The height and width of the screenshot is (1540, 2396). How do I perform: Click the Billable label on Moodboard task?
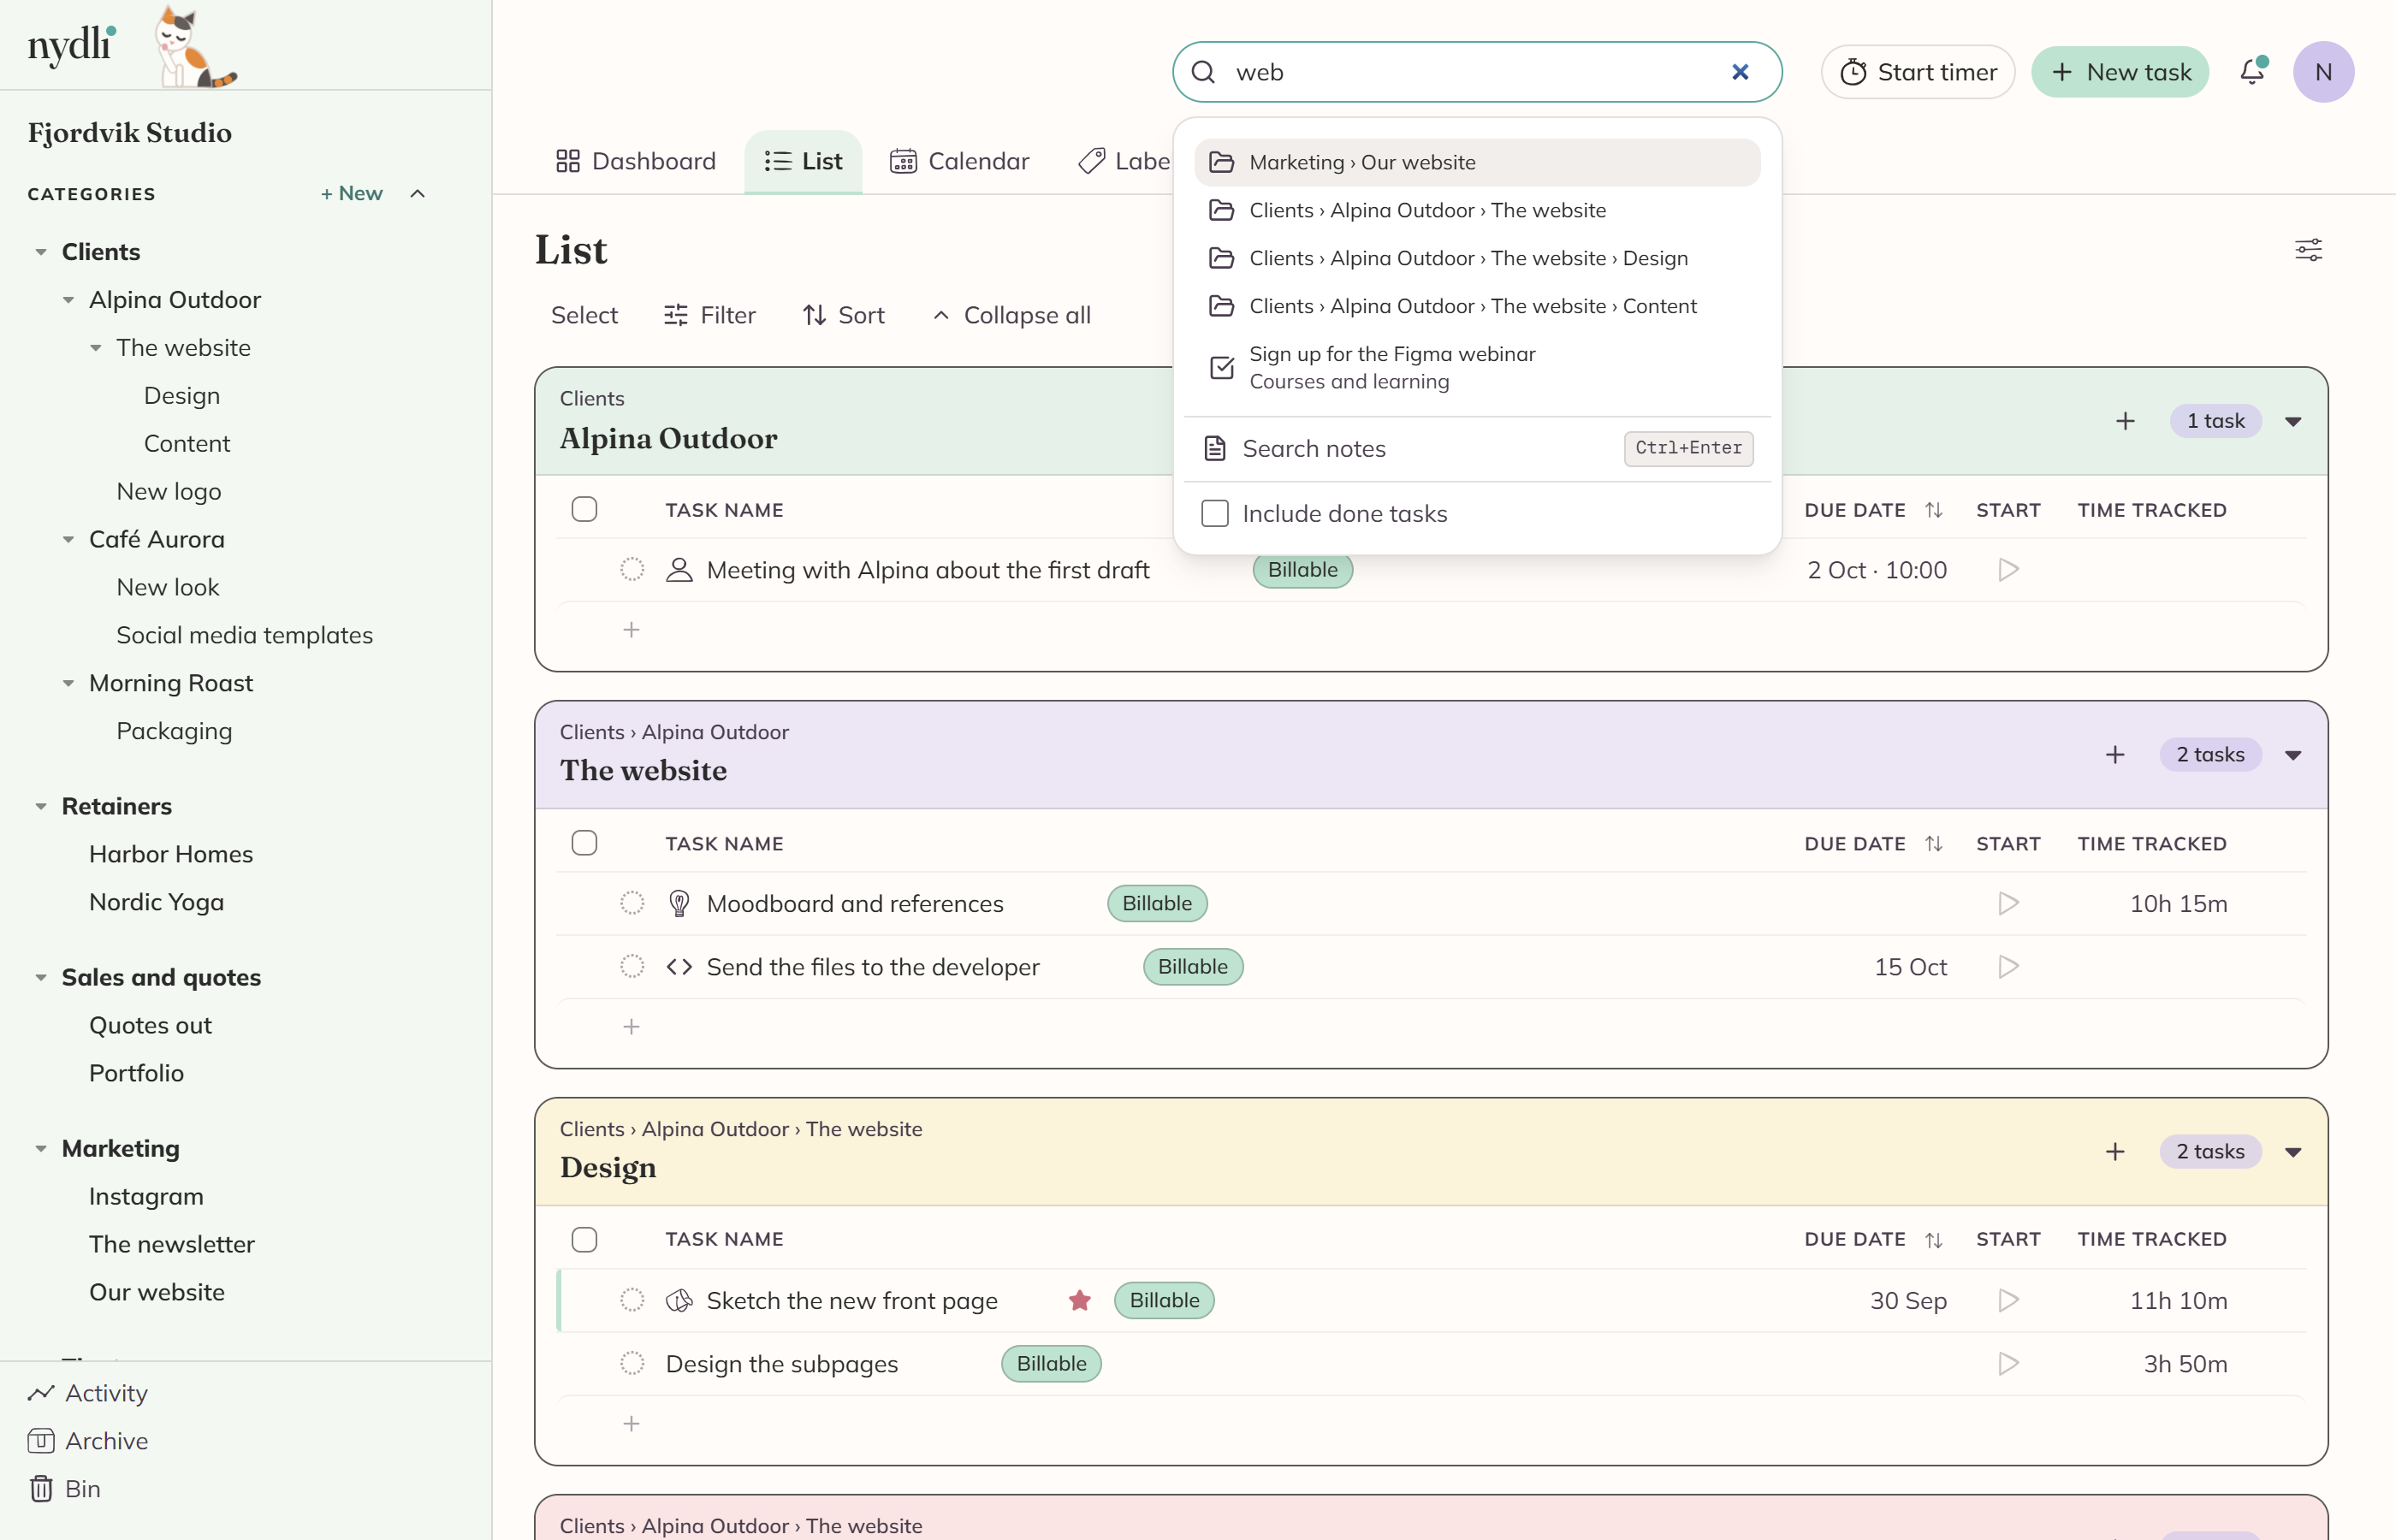1157,903
